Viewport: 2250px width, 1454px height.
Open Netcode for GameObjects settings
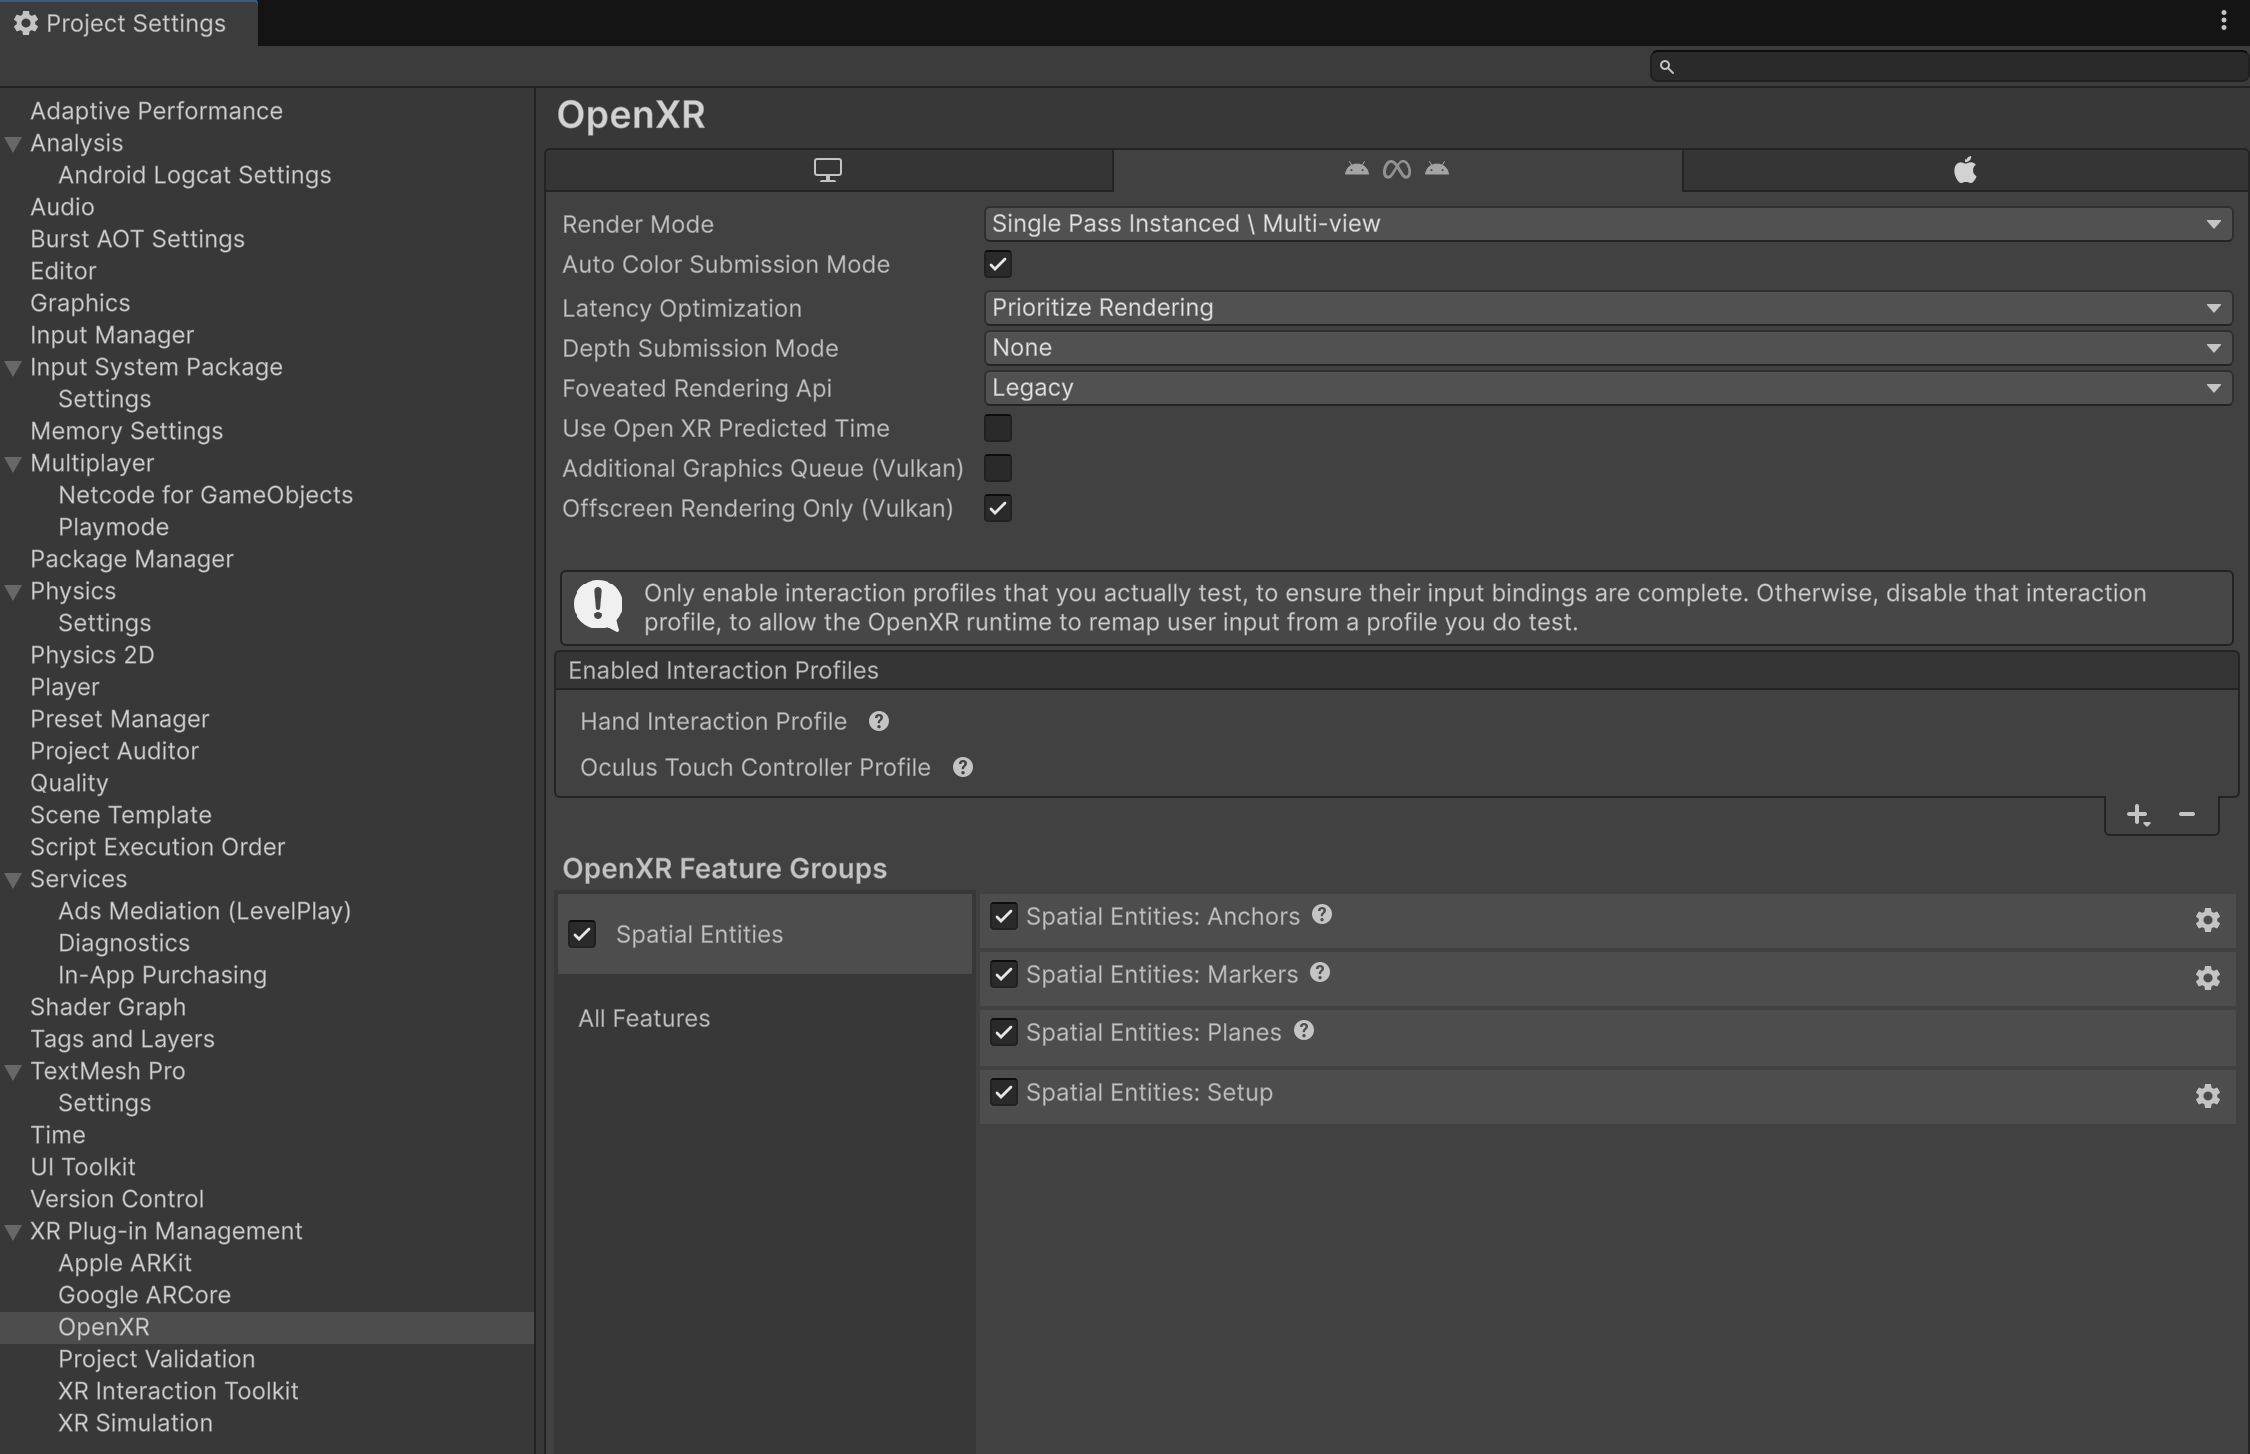click(x=205, y=495)
